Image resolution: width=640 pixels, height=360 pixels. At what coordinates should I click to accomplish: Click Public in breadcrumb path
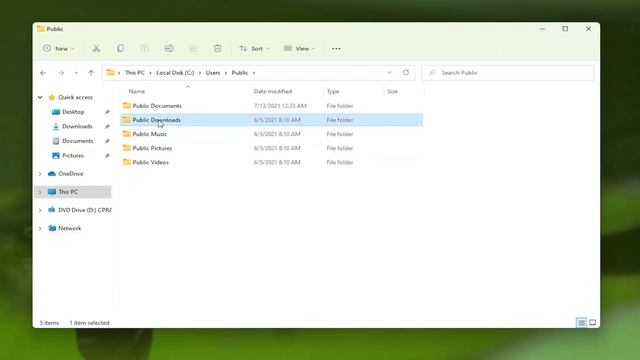point(240,73)
